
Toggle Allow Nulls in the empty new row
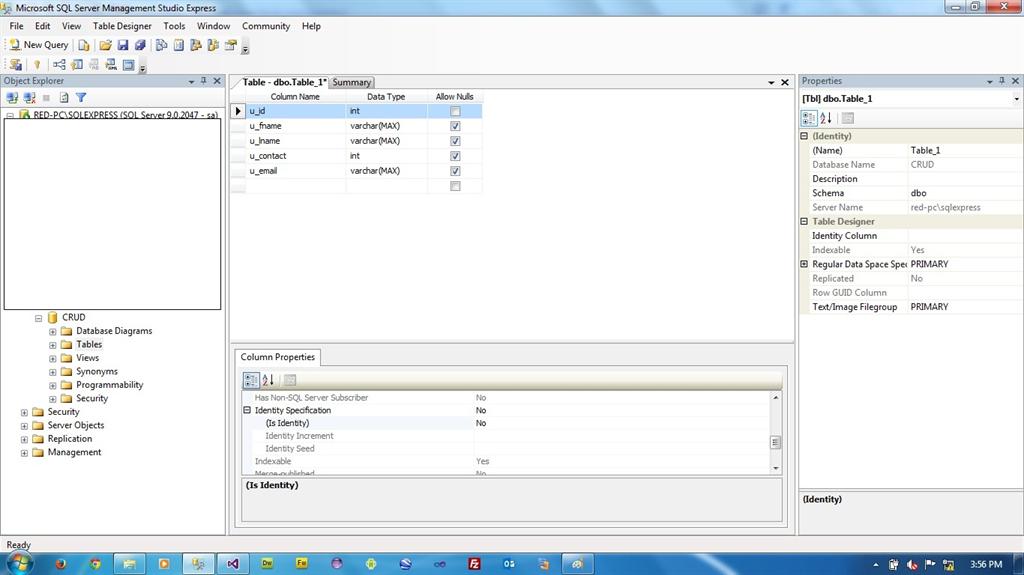(x=455, y=186)
